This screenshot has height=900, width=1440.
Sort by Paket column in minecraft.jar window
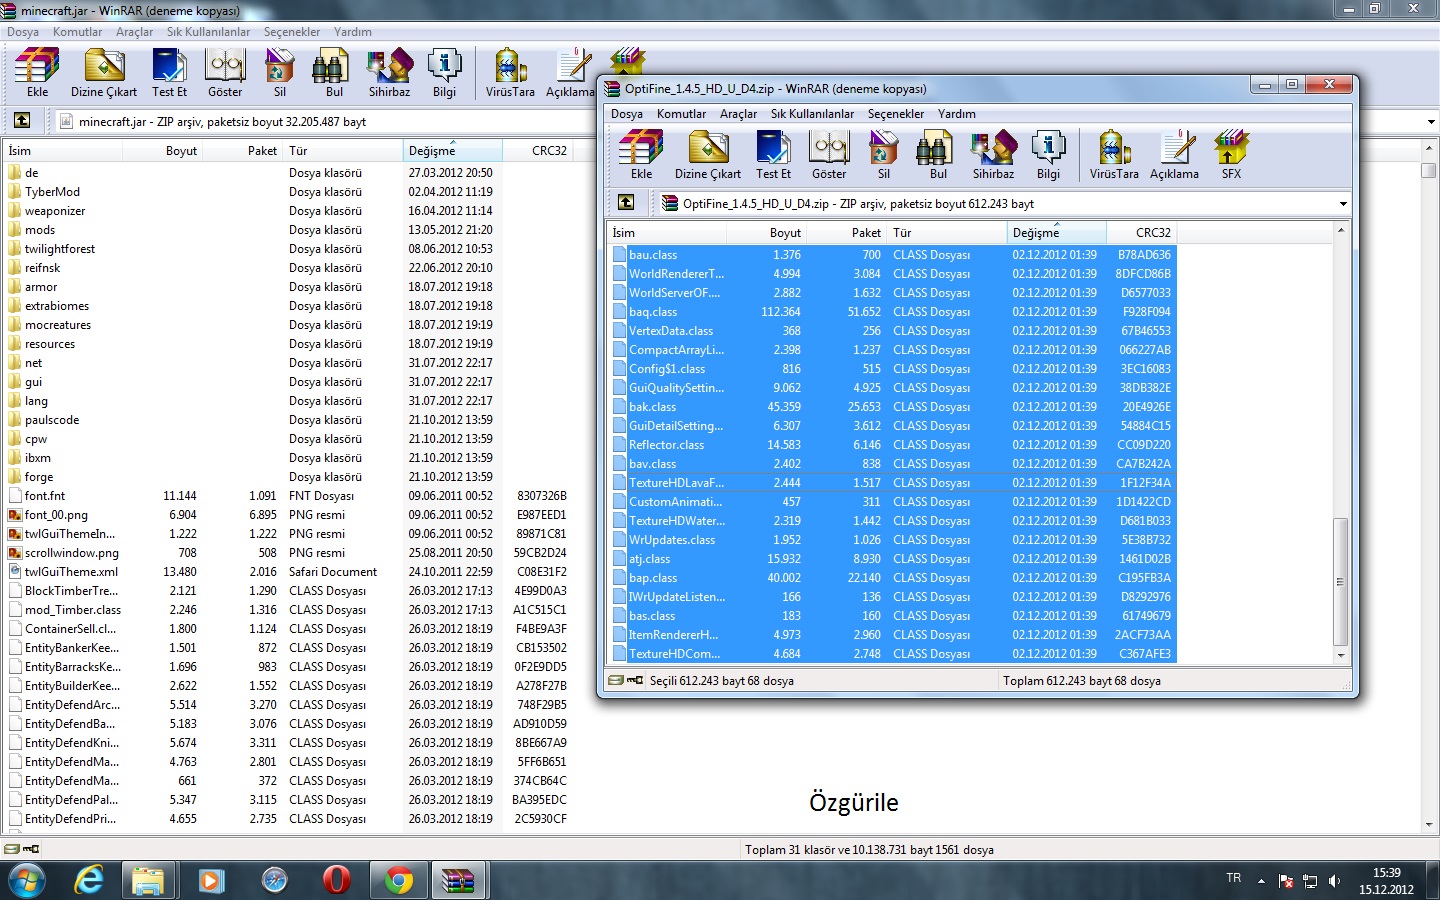243,151
